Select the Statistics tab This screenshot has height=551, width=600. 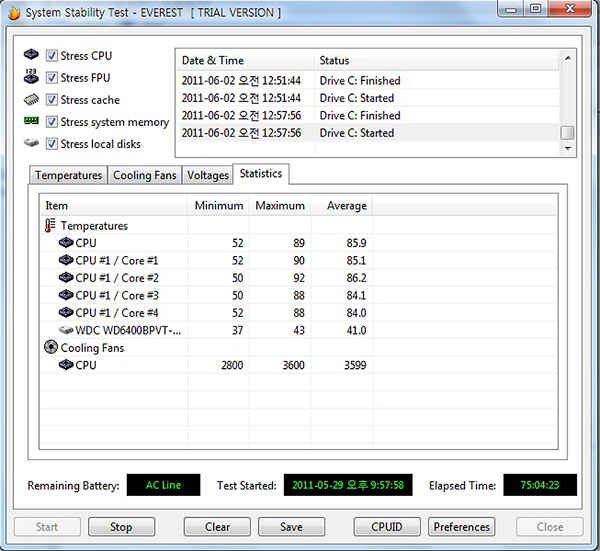[x=261, y=174]
